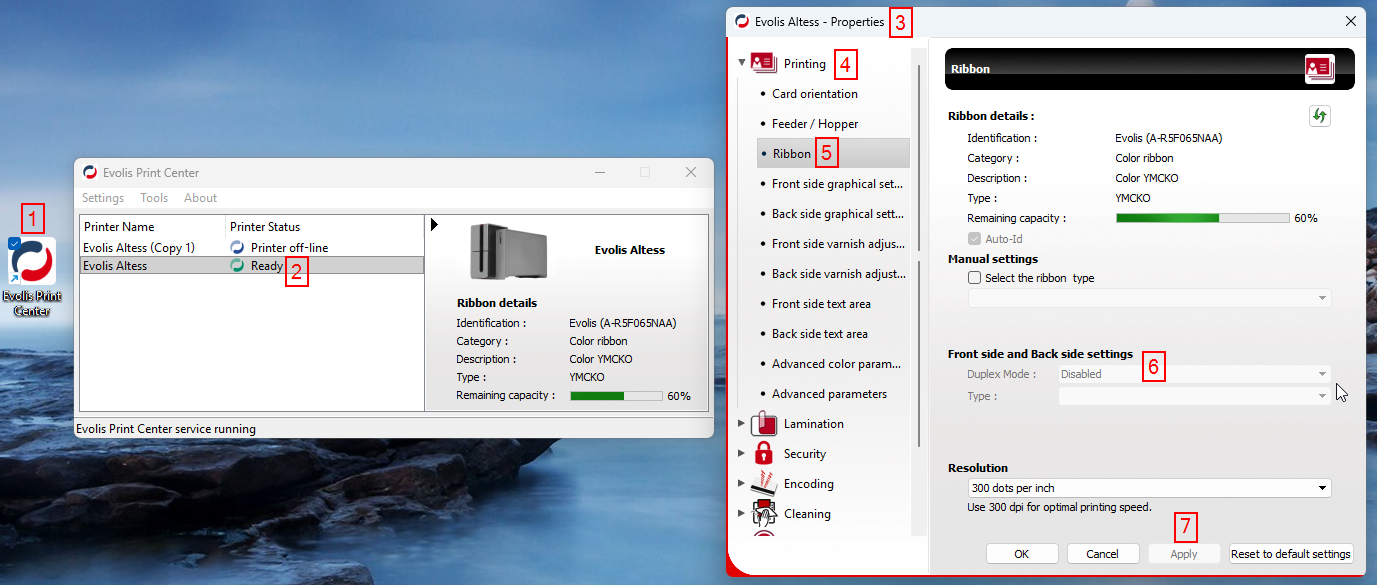Click the Encoding section icon

[x=764, y=483]
